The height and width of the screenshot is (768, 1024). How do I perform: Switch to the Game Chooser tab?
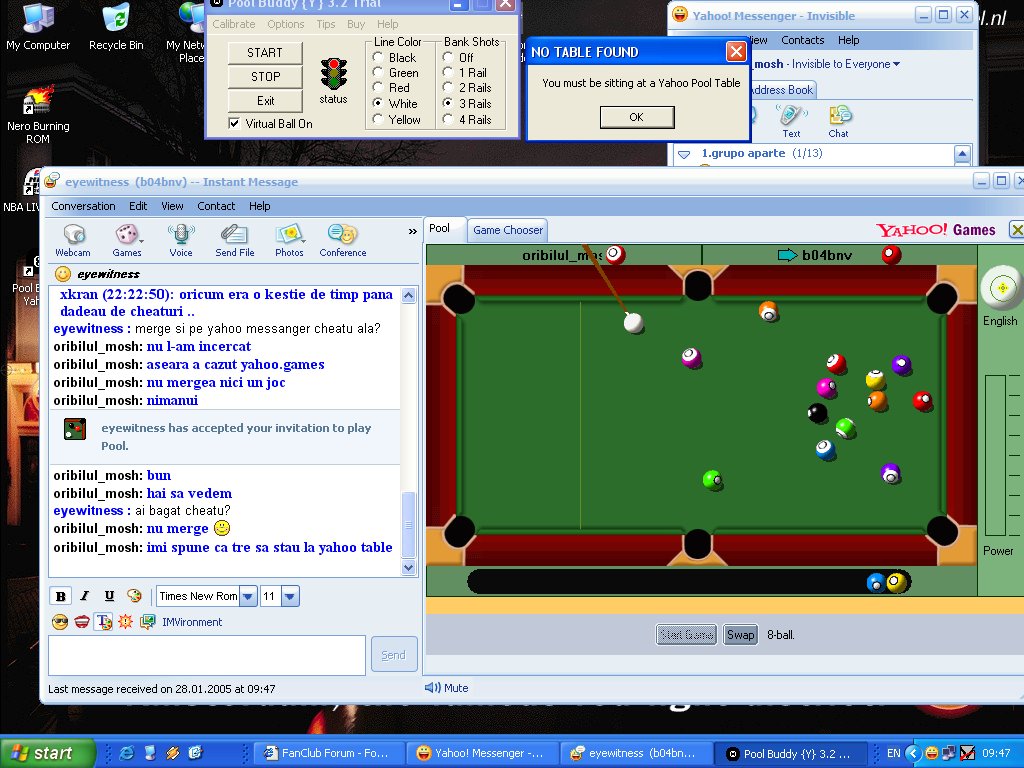508,230
